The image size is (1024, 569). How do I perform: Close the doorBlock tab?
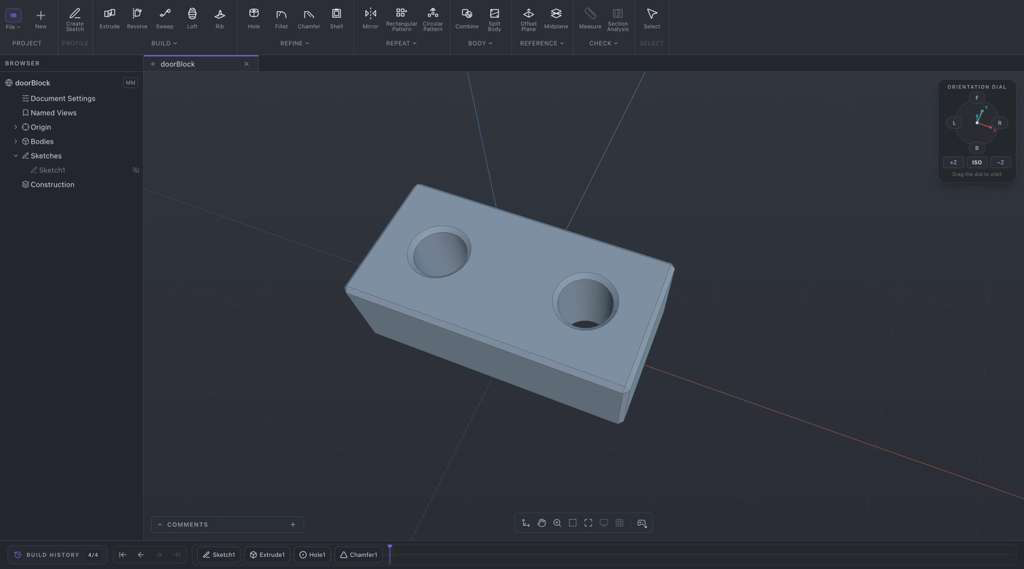click(246, 65)
